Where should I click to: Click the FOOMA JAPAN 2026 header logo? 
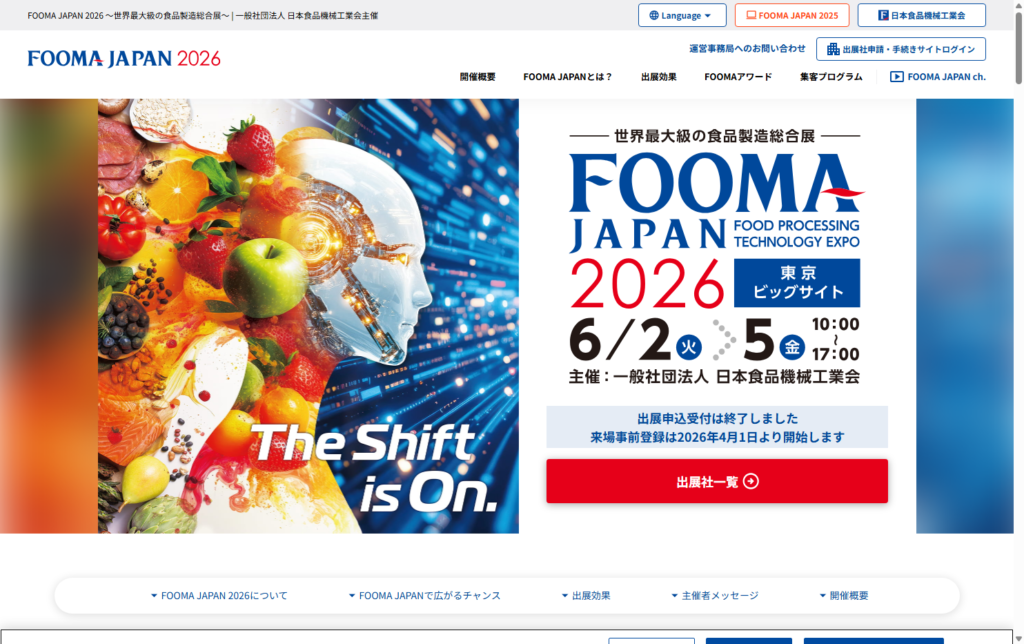124,59
